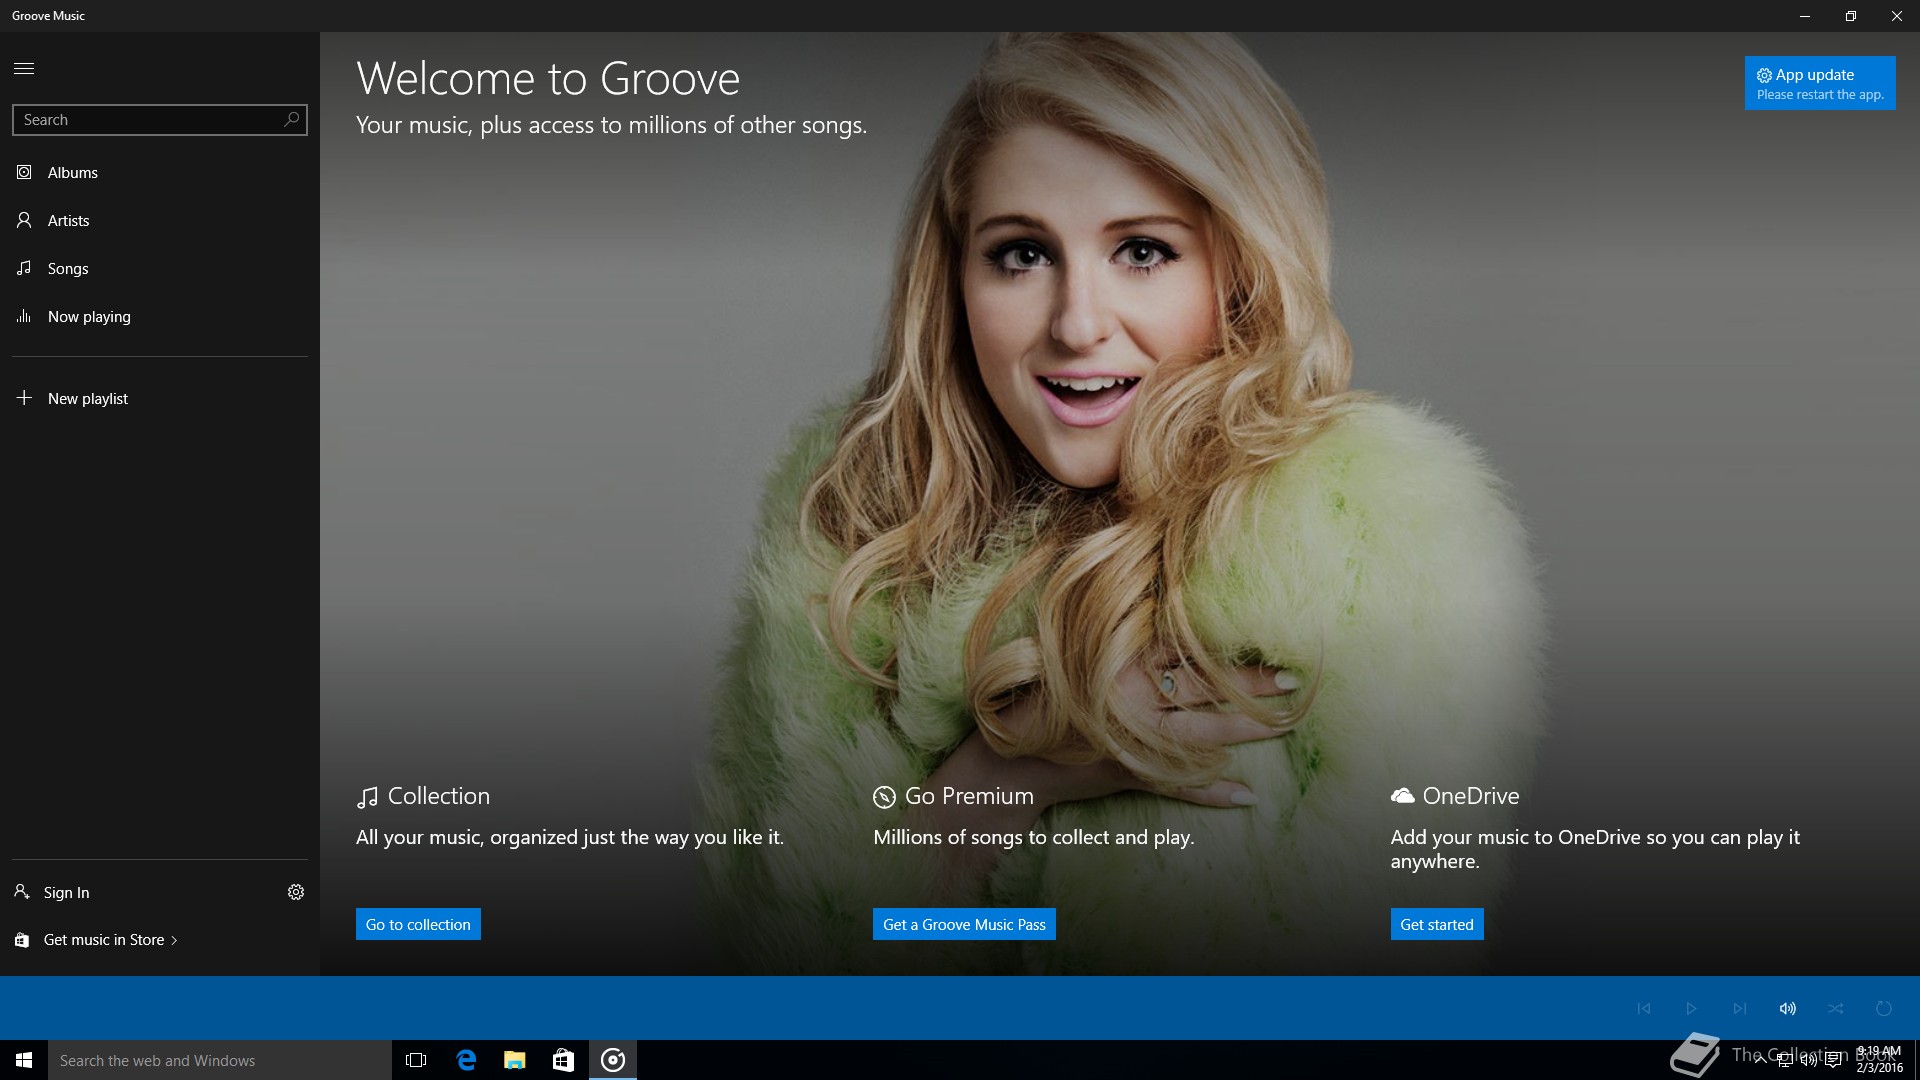Open the Artists view
Viewport: 1920px width, 1080px height.
point(160,220)
